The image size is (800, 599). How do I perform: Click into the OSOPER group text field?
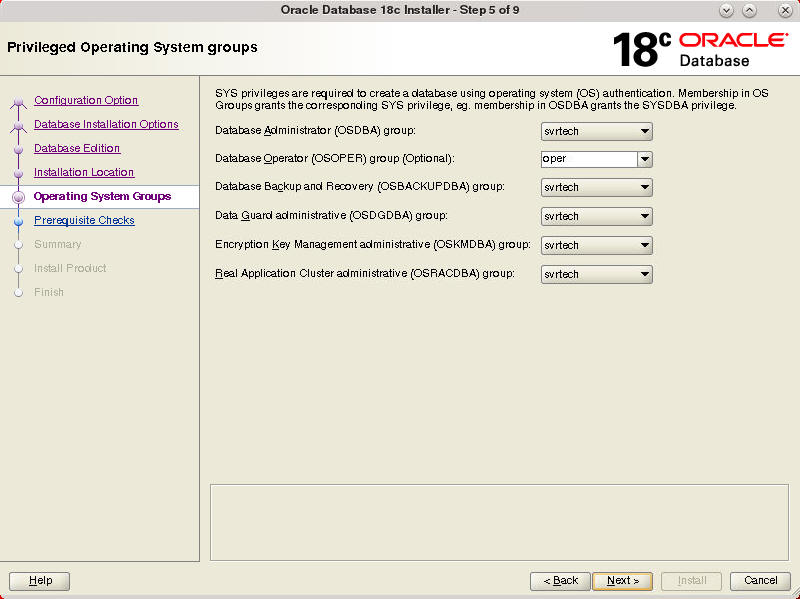click(x=589, y=159)
